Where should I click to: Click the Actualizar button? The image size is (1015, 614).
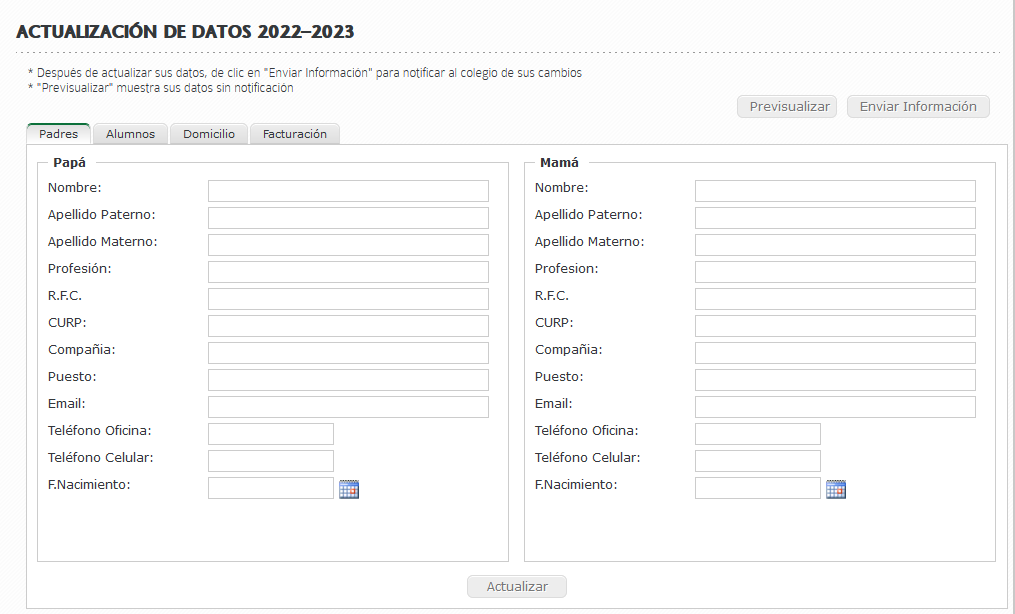(517, 587)
